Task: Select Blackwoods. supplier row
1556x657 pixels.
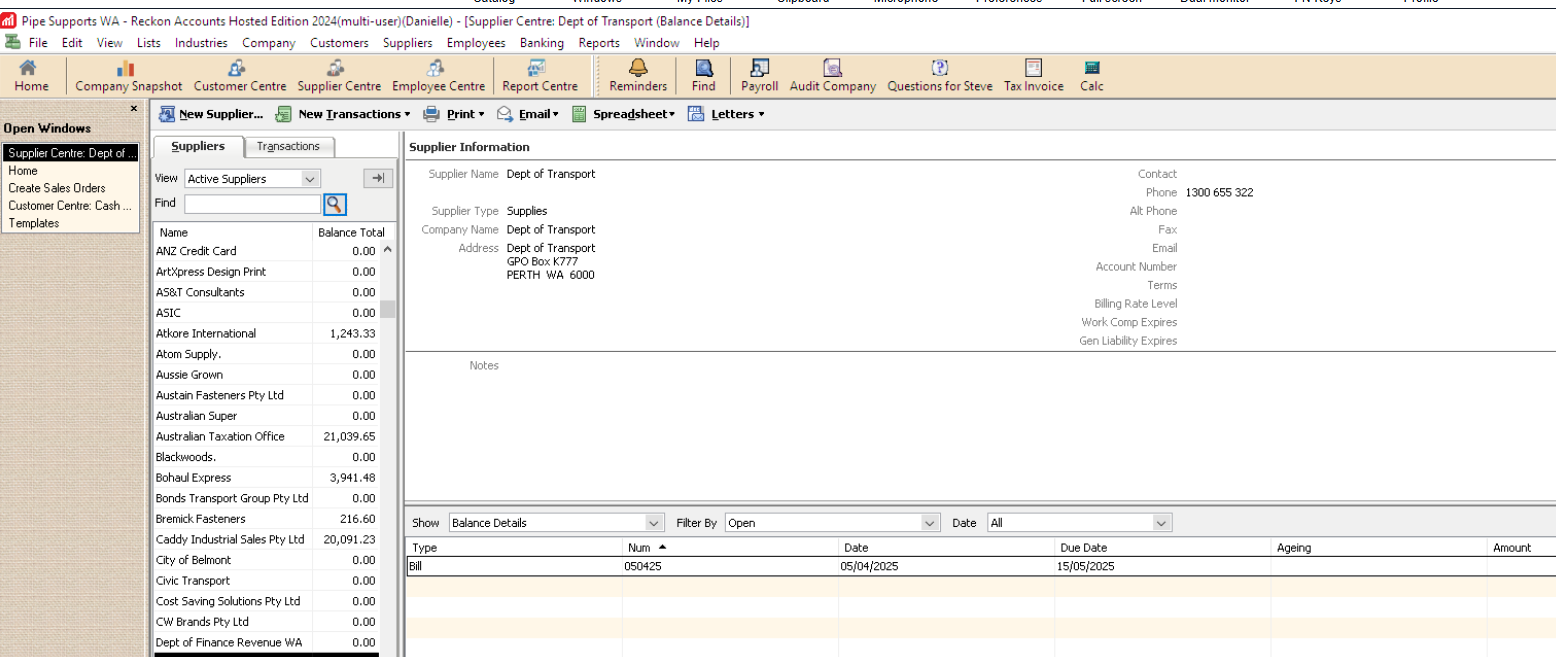Action: point(266,457)
